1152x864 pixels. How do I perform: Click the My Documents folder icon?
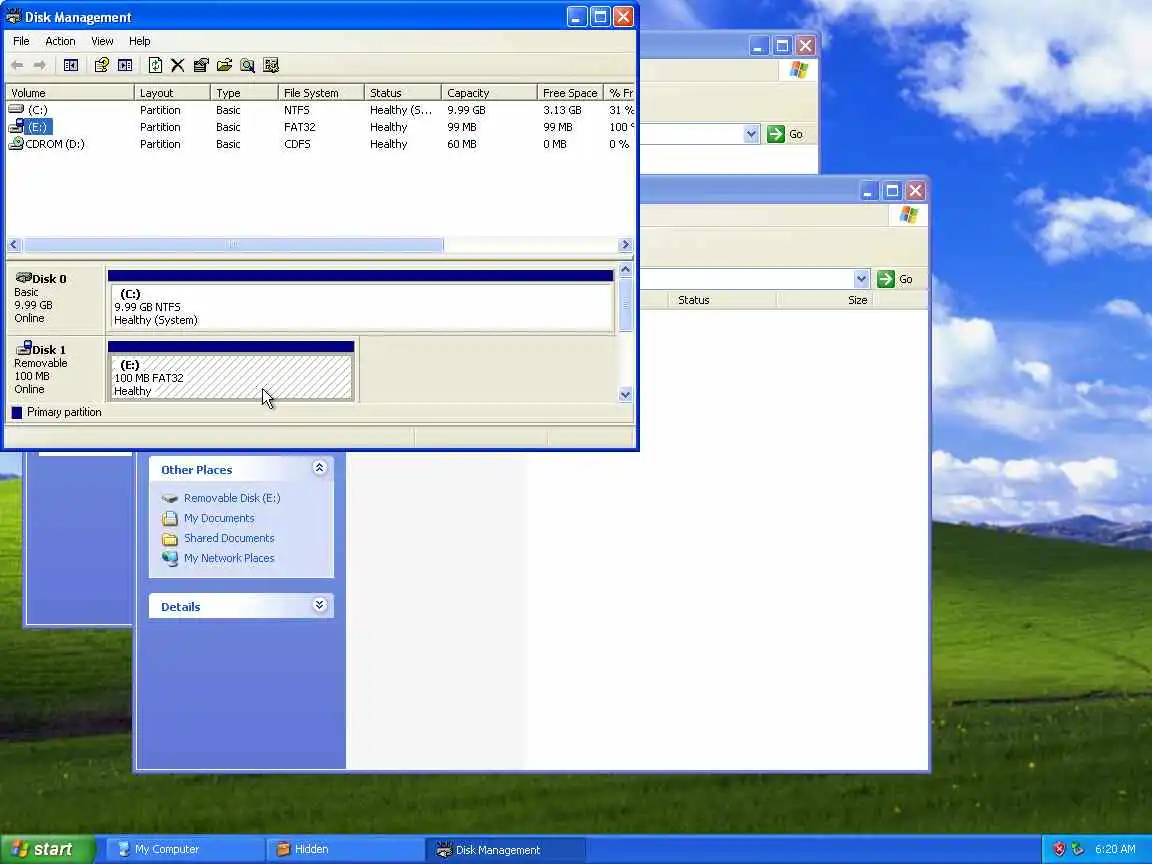(170, 518)
